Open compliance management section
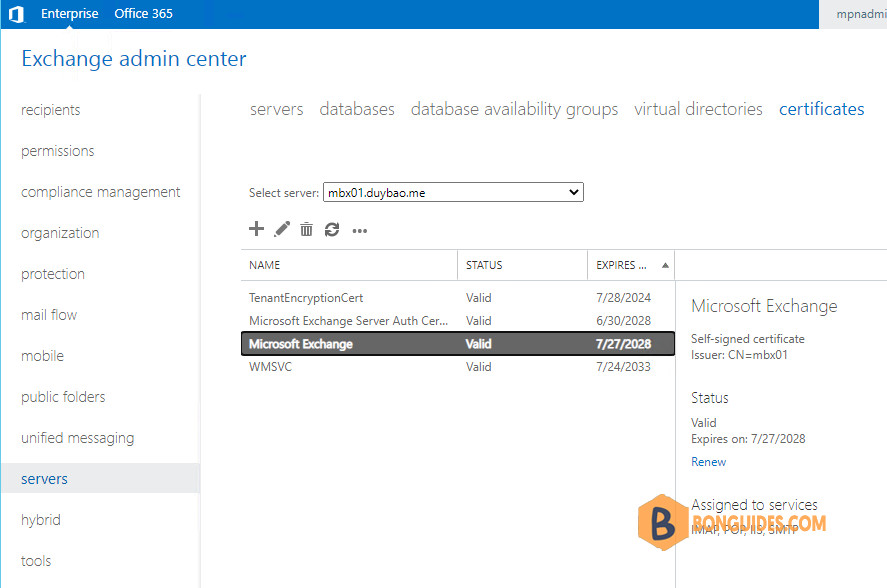The height and width of the screenshot is (588, 887). pyautogui.click(x=101, y=192)
